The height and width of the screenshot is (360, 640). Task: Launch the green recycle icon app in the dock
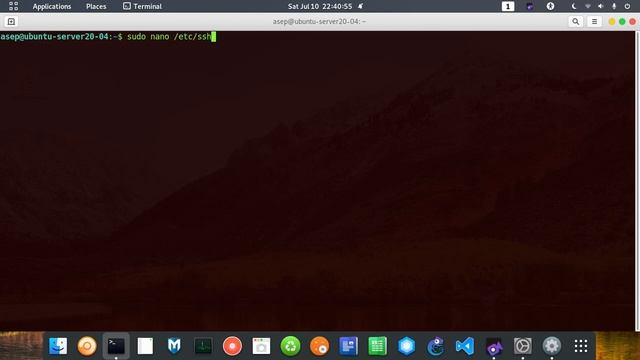290,346
